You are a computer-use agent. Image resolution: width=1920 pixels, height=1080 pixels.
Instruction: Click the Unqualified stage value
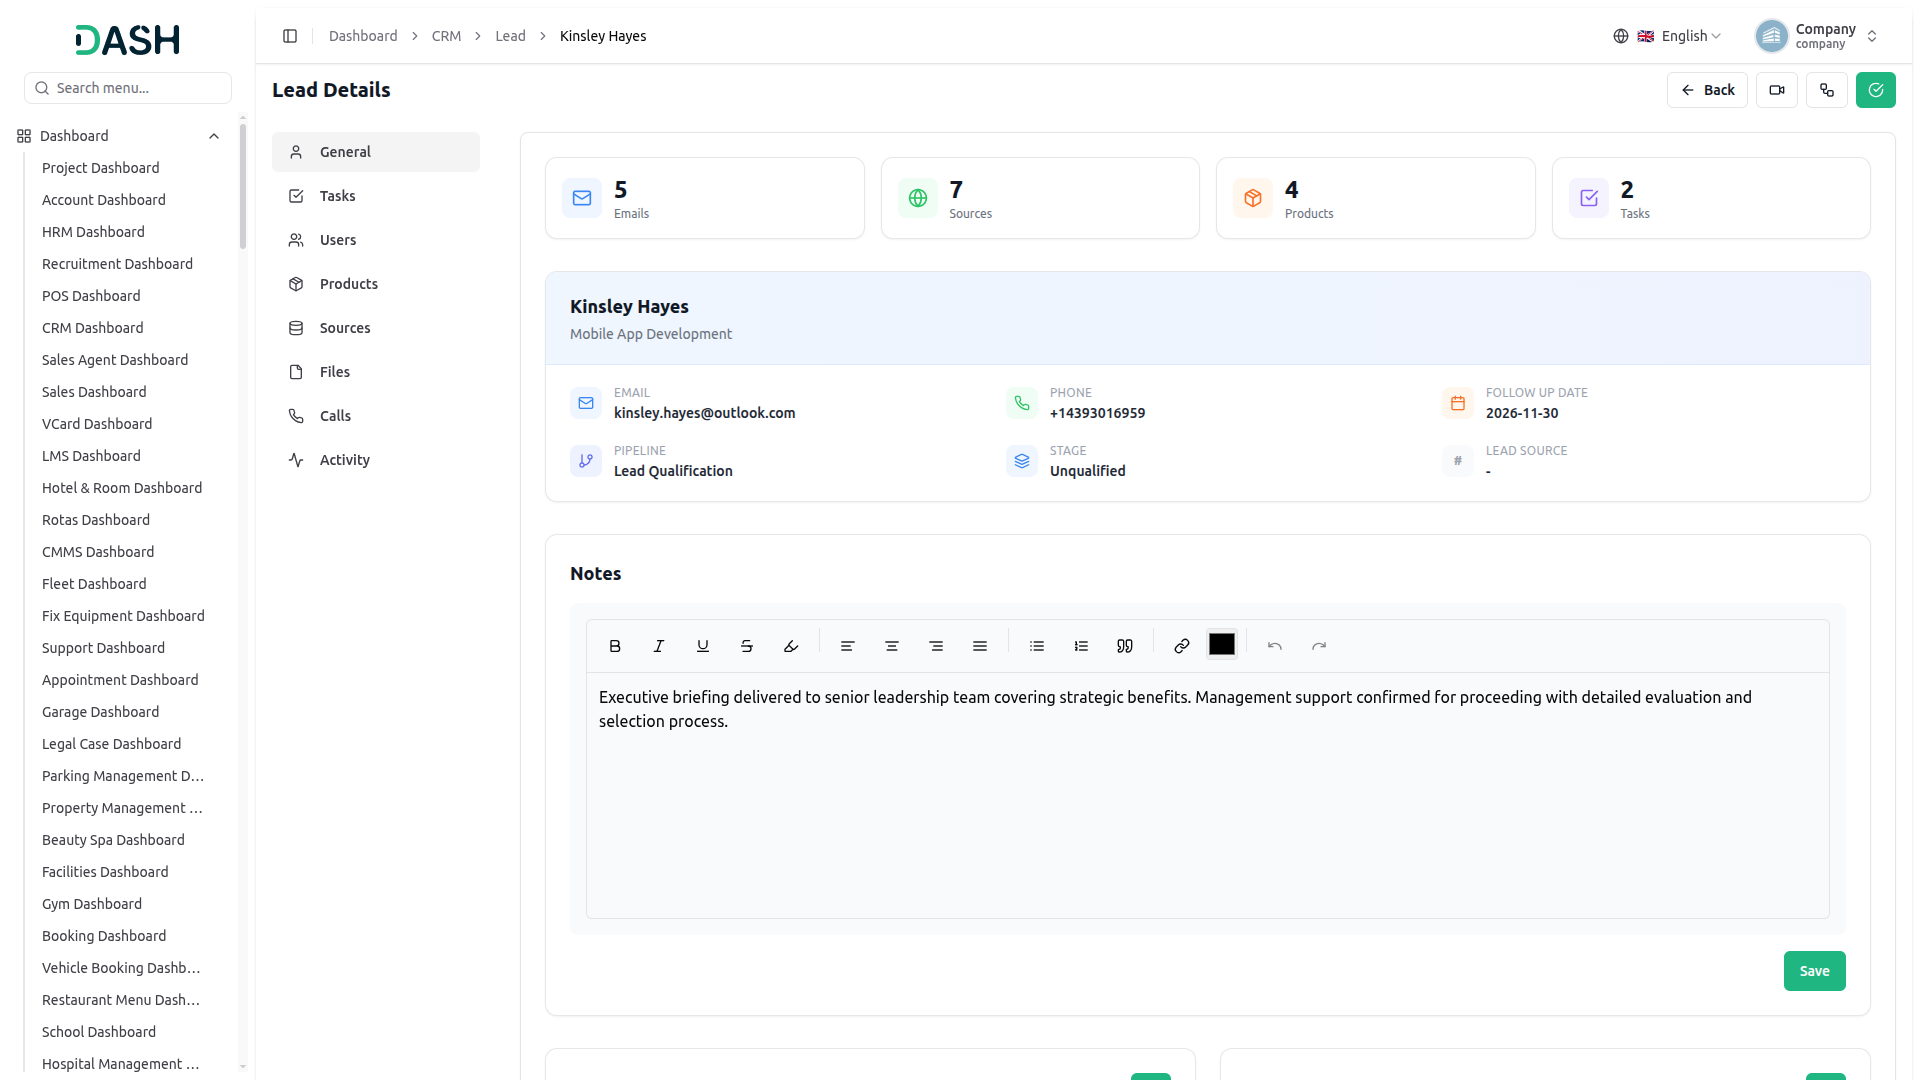(x=1088, y=471)
